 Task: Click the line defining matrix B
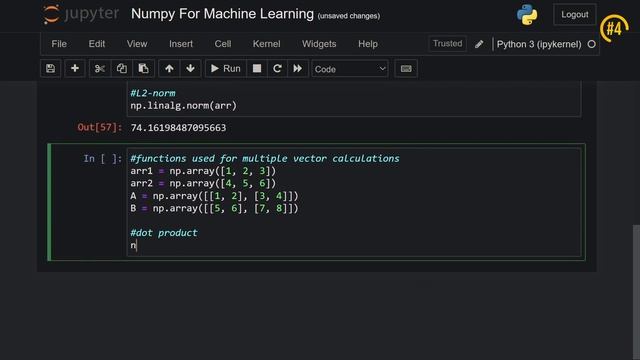[x=214, y=208]
